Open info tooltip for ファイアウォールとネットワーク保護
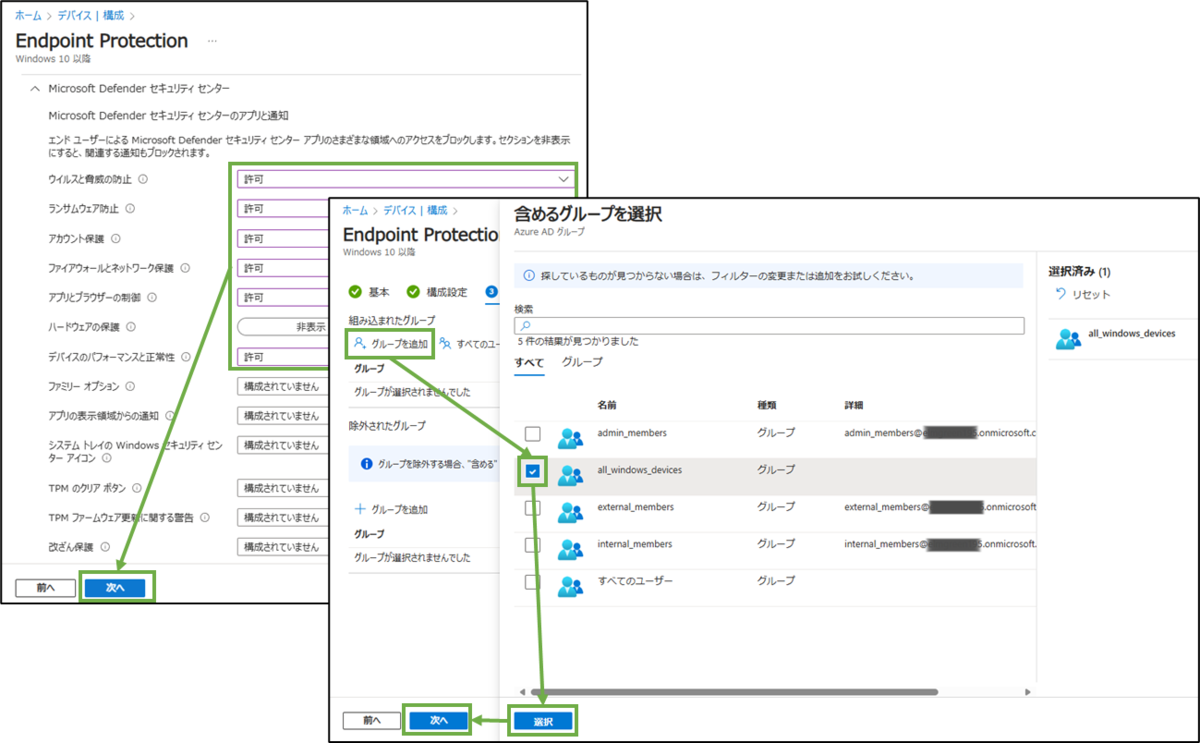Screen dimensions: 1200x743 tap(185, 268)
